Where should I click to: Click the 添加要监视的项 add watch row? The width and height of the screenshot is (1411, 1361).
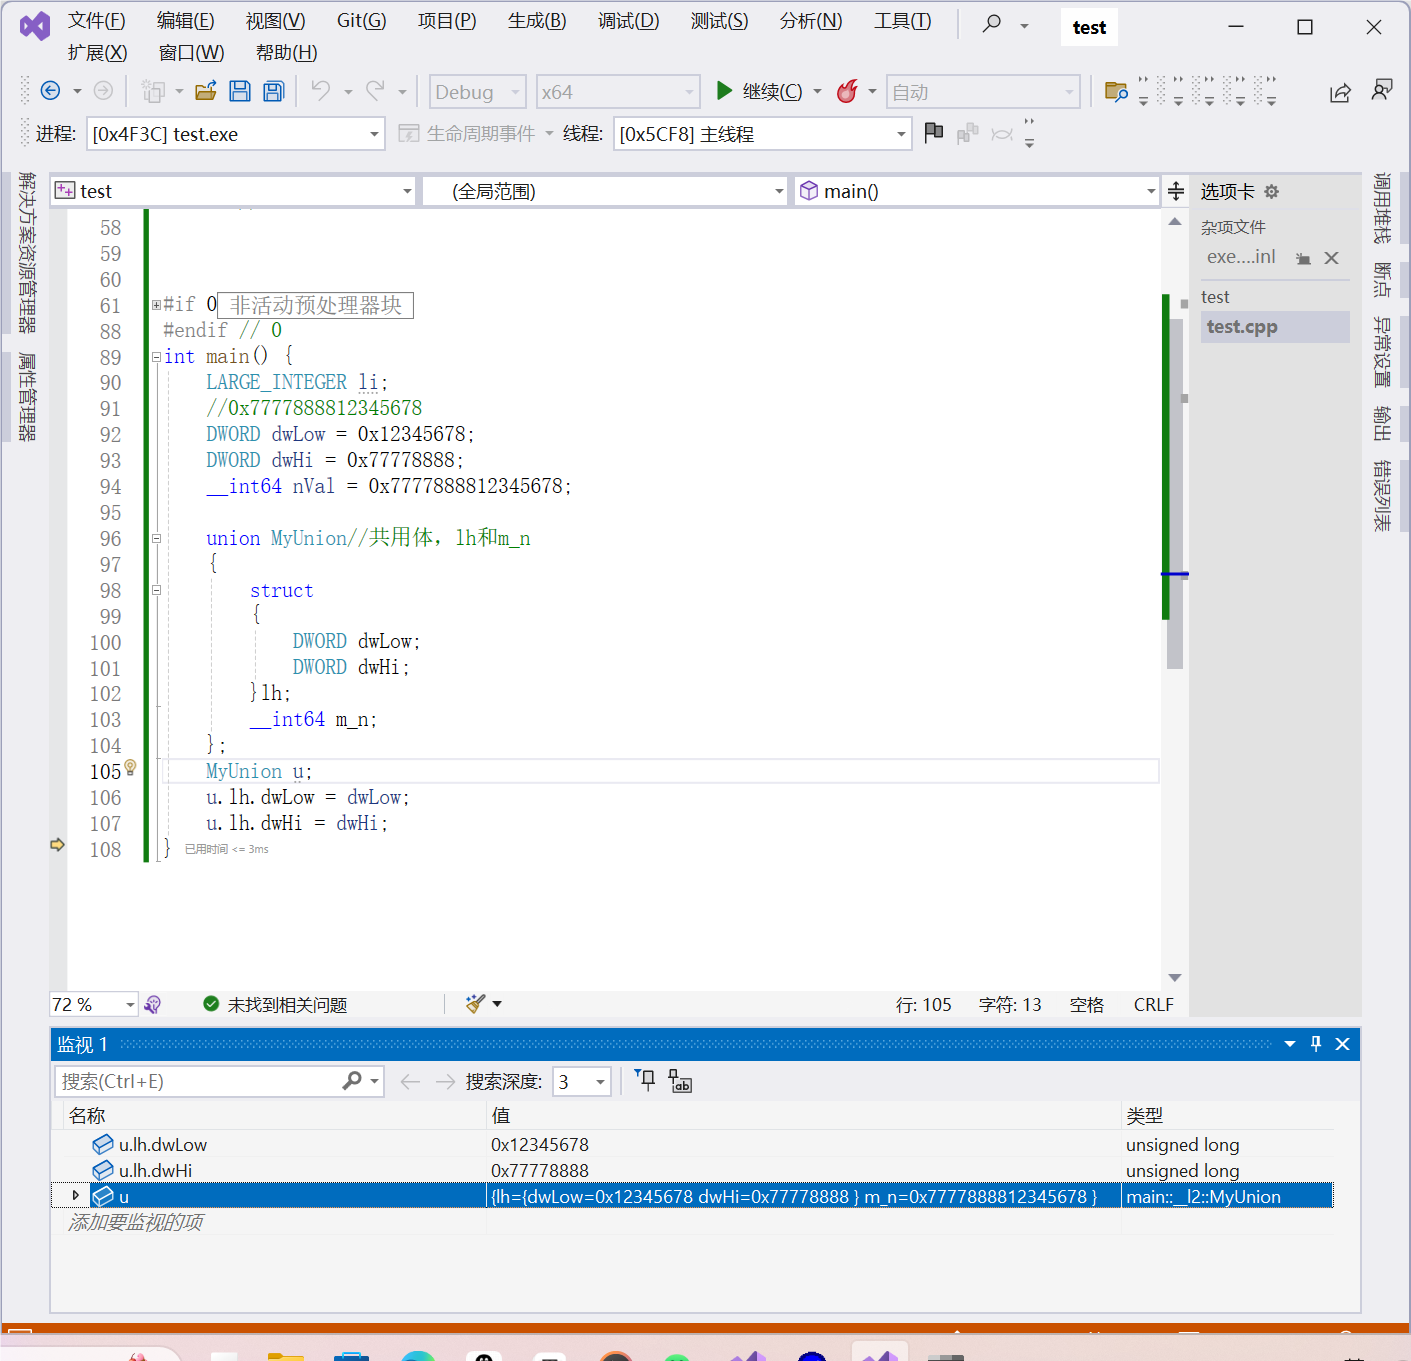pos(135,1222)
